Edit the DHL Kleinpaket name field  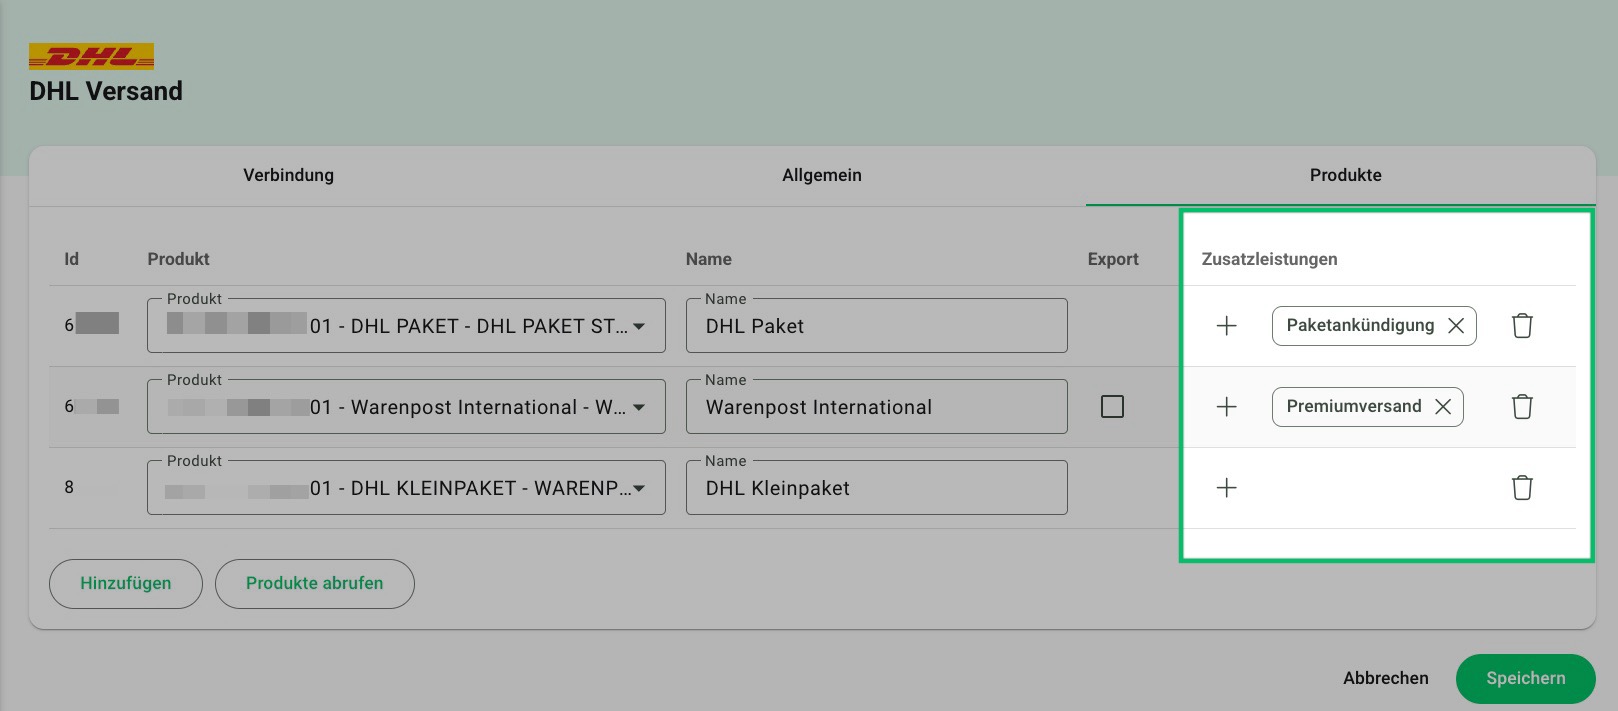click(x=877, y=488)
